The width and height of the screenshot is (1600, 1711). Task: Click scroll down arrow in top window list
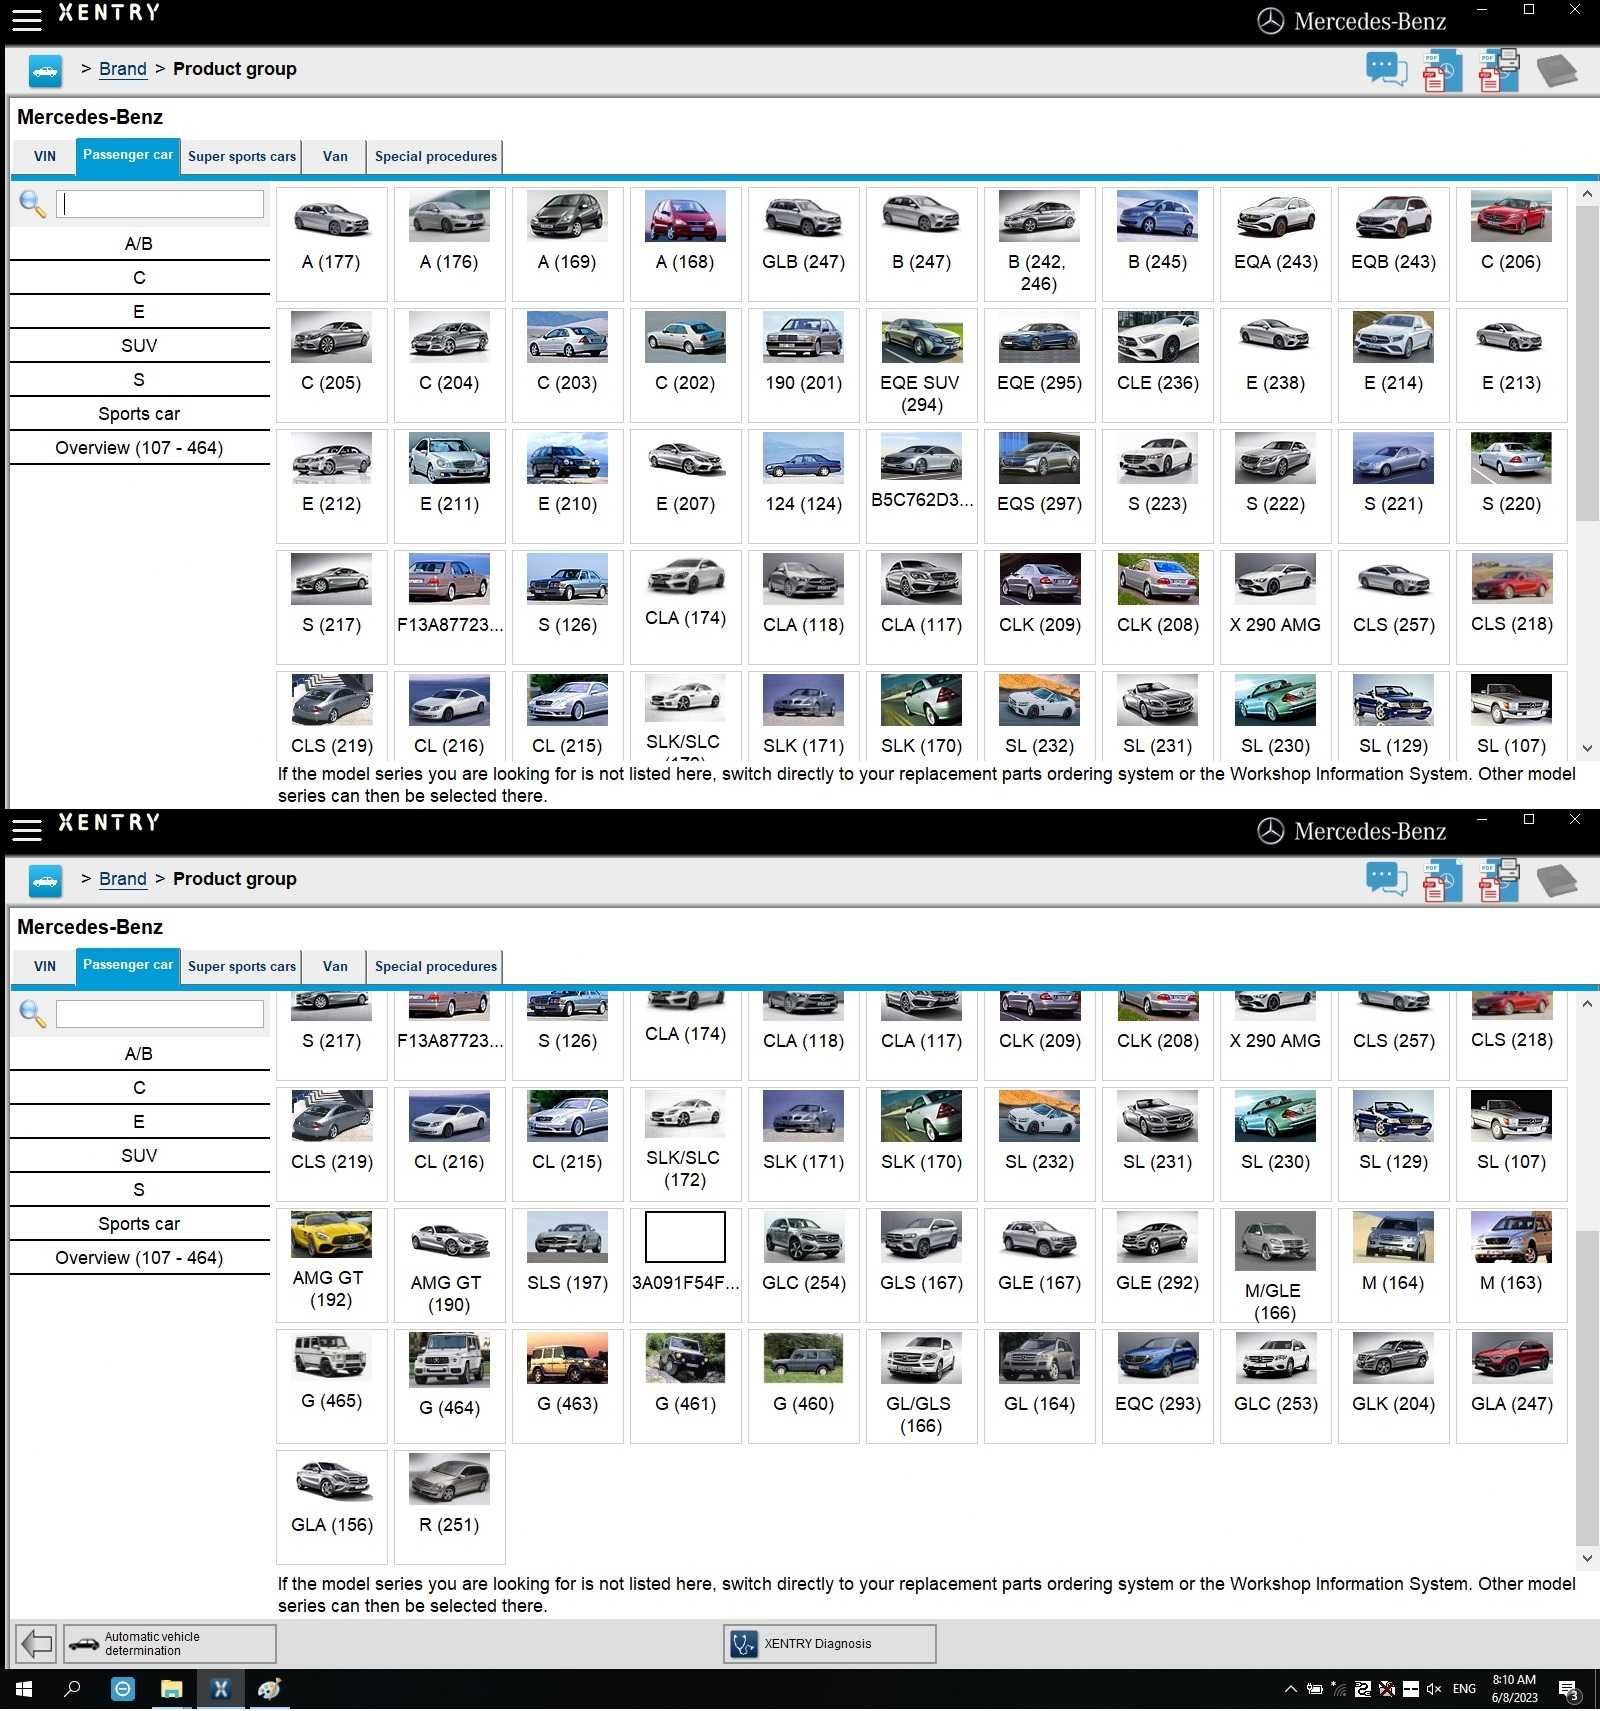point(1587,748)
